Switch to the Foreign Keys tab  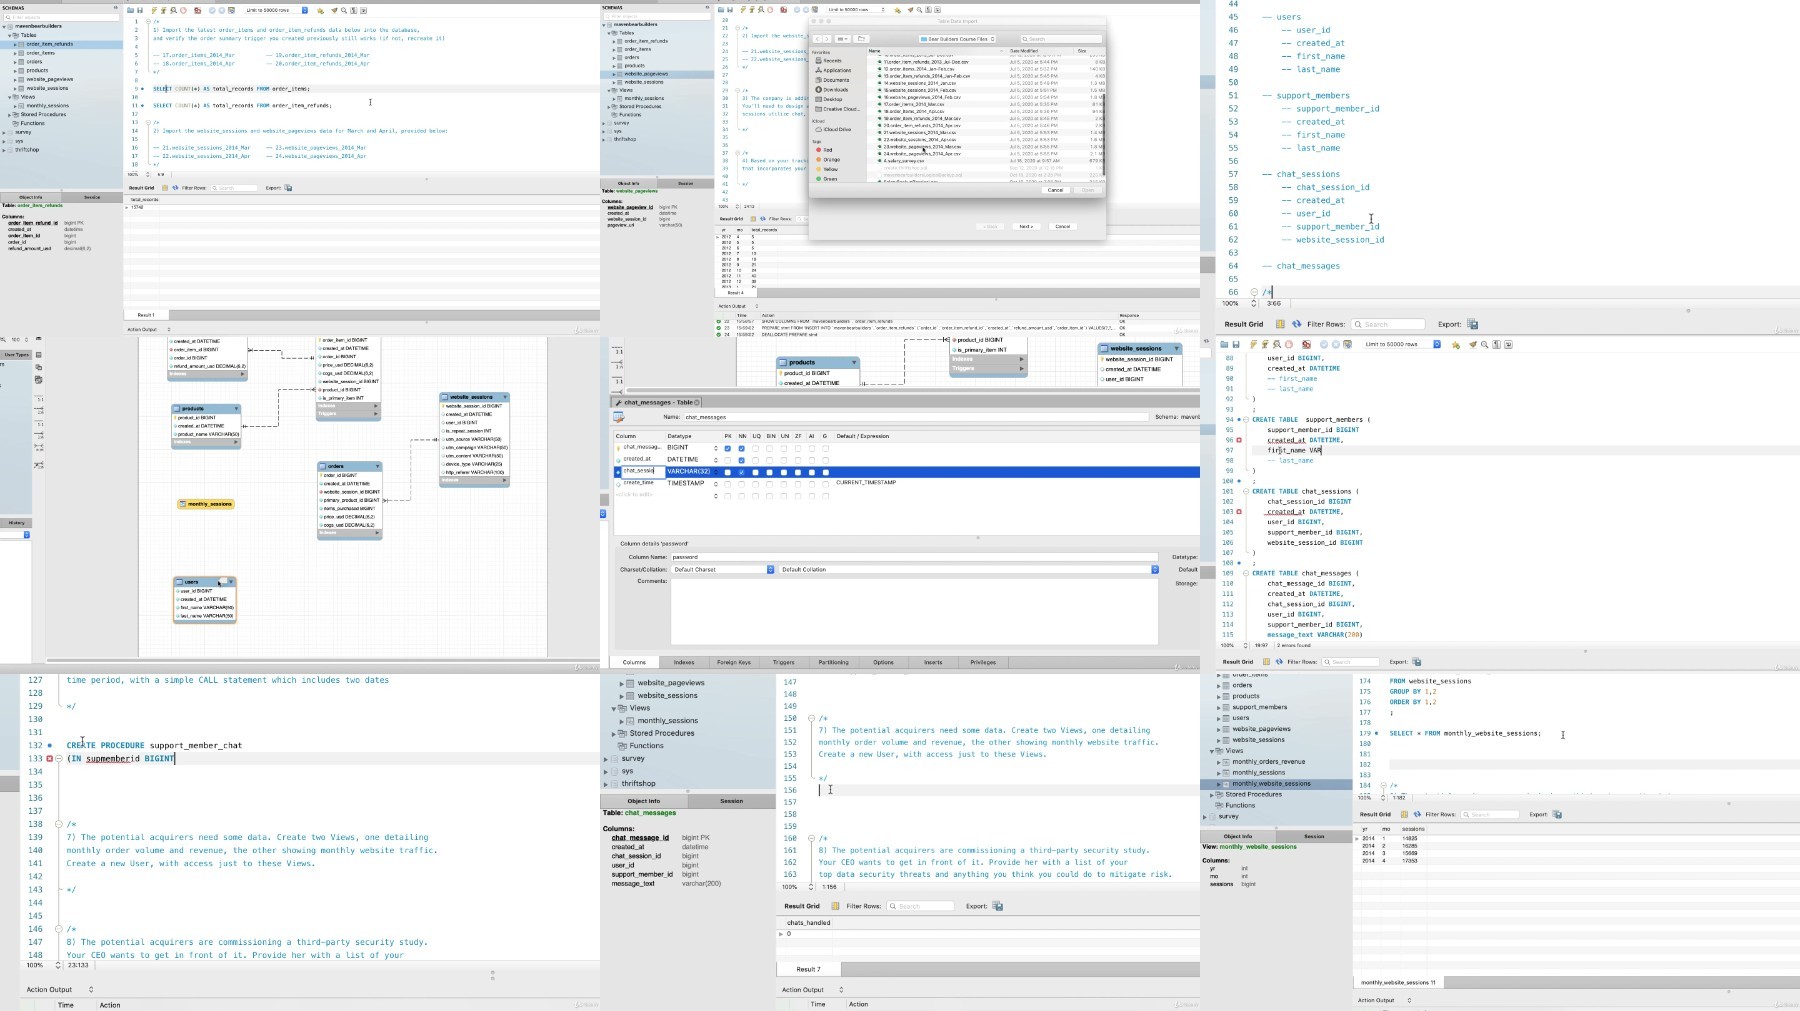coord(733,662)
